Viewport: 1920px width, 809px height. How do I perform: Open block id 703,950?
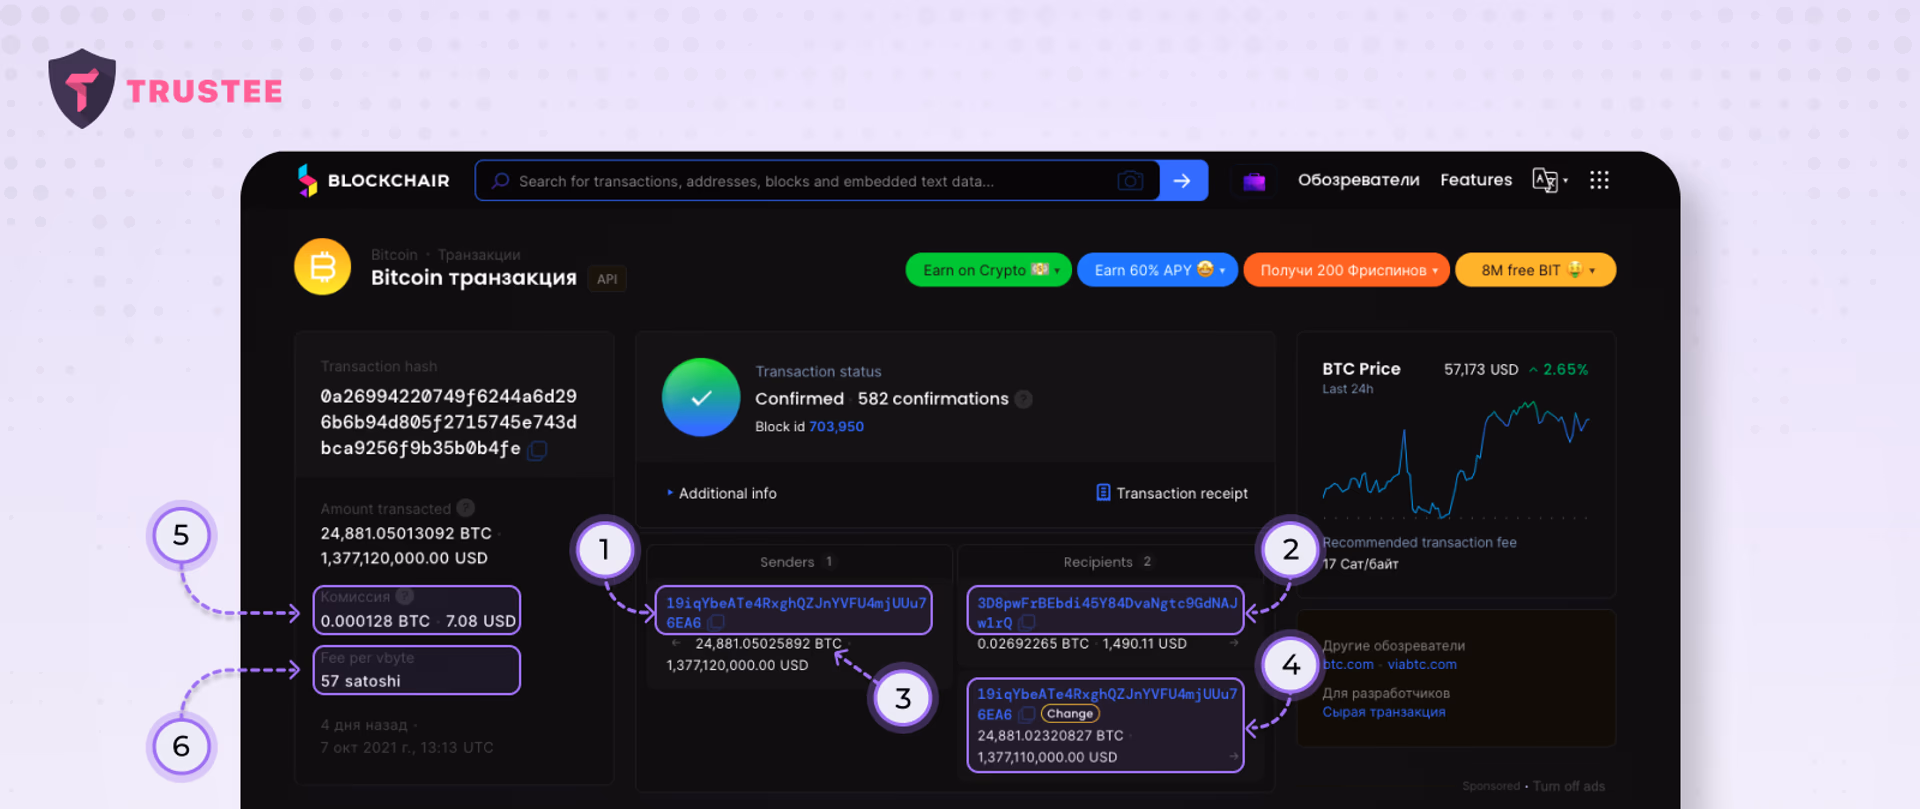tap(836, 427)
